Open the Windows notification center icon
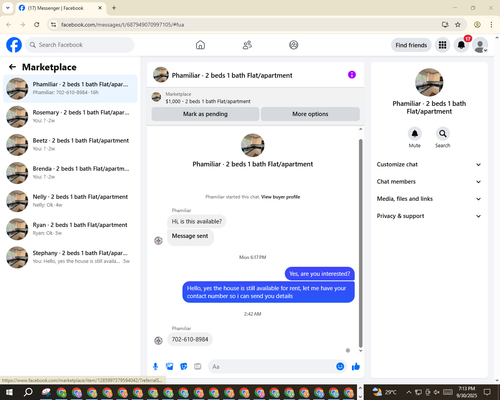 (x=487, y=392)
